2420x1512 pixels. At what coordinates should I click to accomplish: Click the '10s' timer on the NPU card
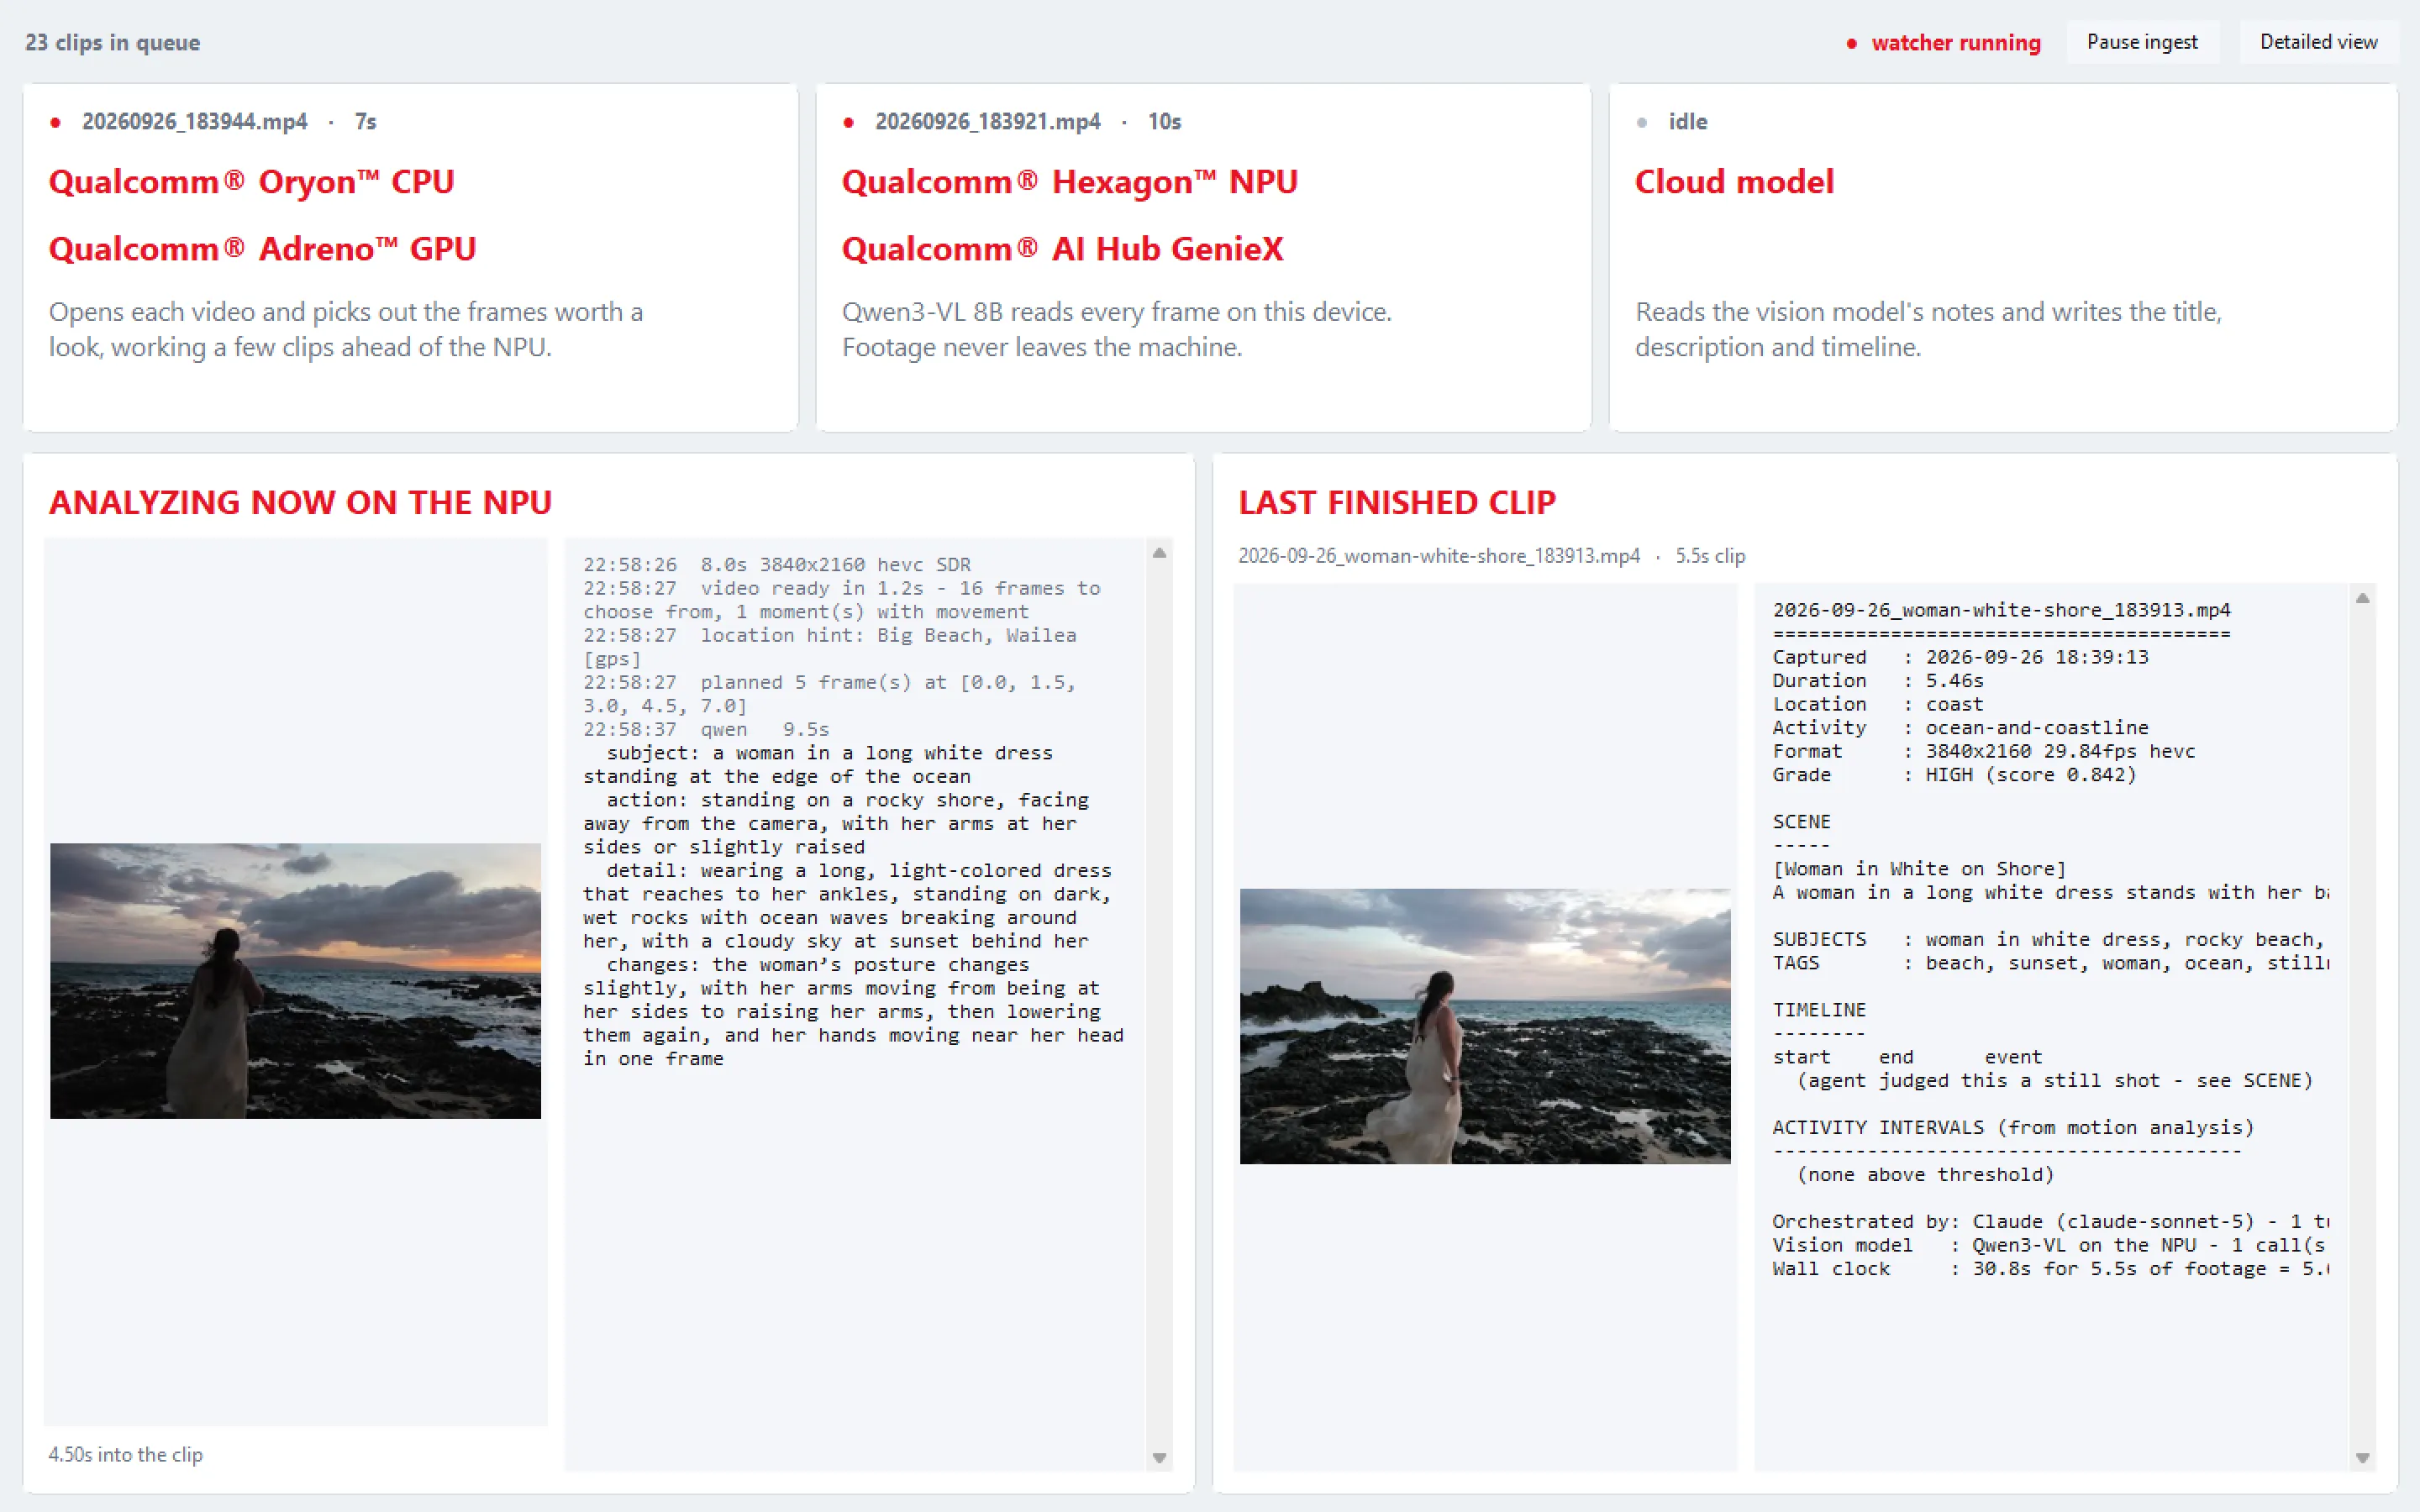click(1164, 122)
